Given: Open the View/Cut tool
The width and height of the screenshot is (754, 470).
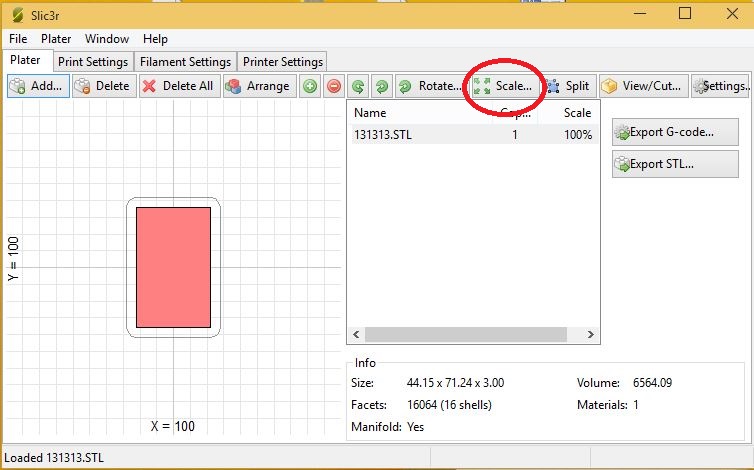Looking at the screenshot, I should [642, 86].
